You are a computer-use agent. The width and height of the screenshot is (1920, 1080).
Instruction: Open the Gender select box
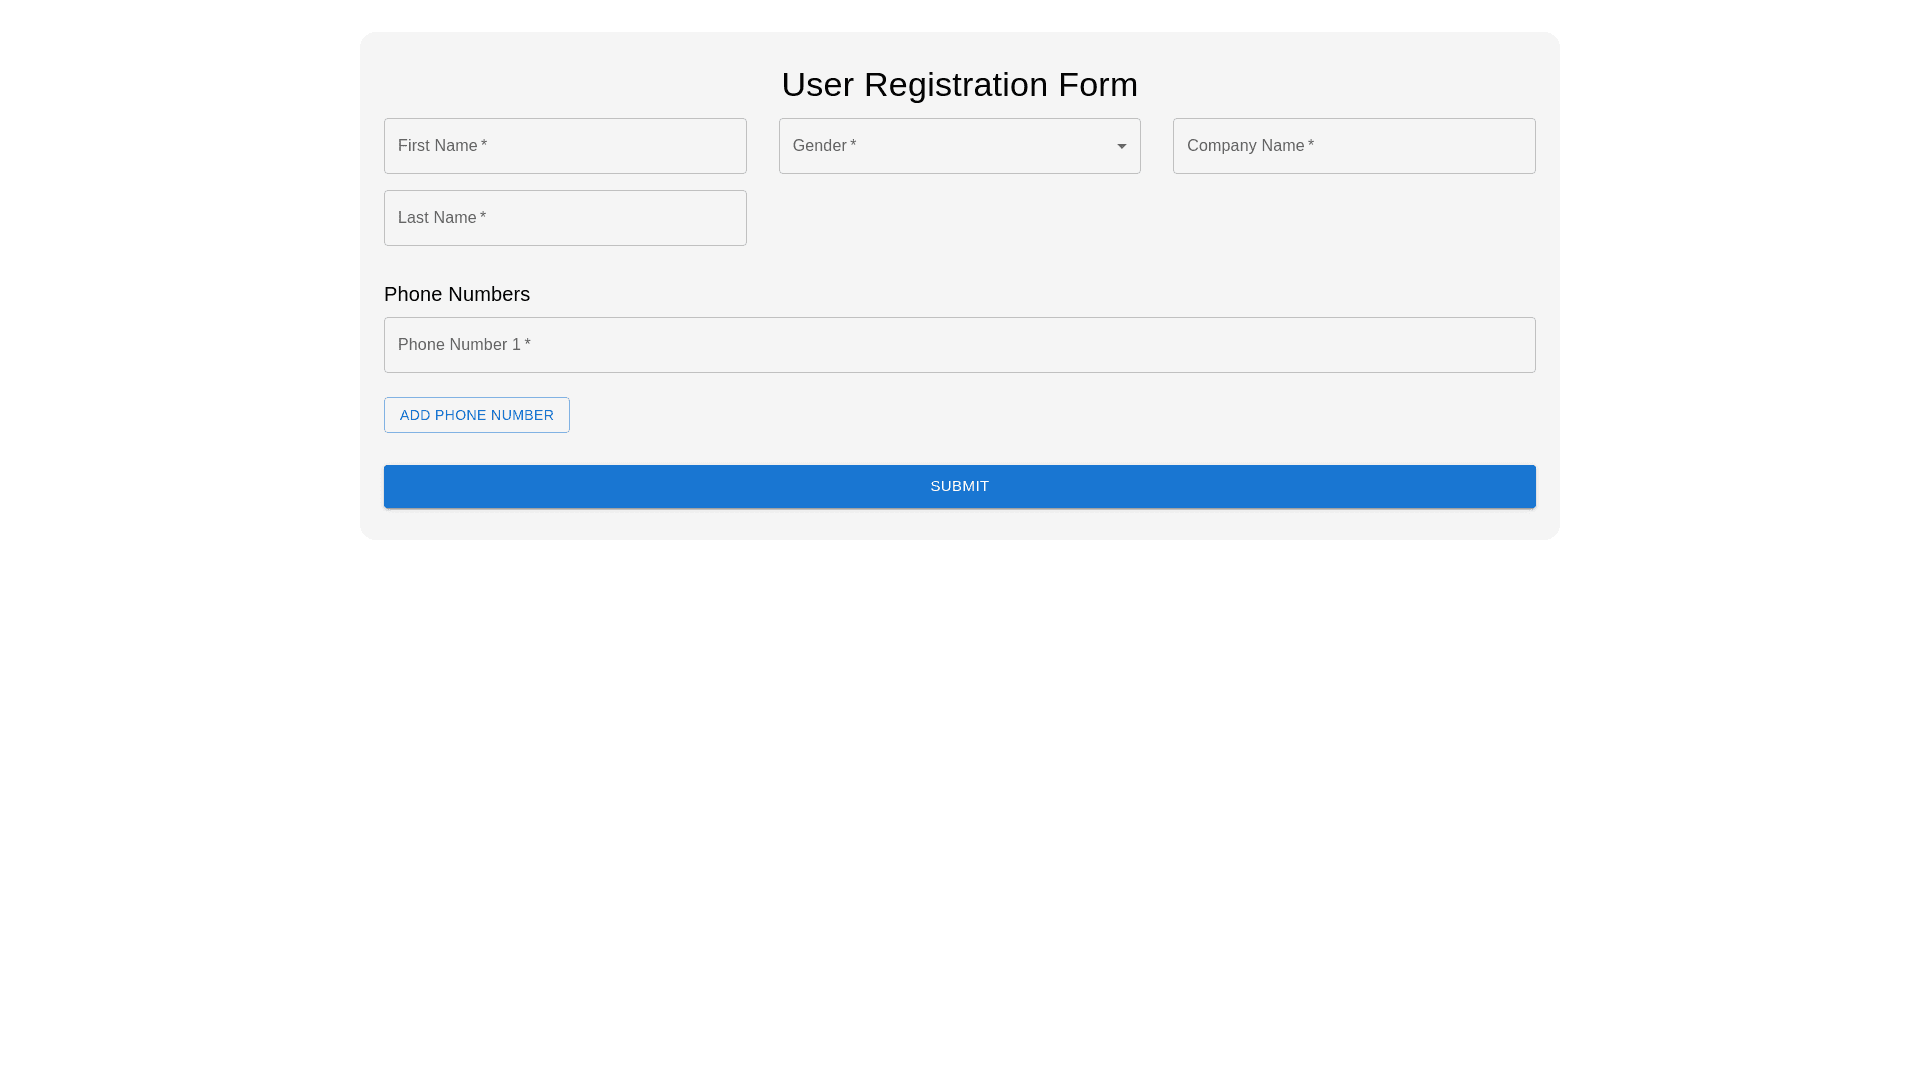tap(958, 146)
